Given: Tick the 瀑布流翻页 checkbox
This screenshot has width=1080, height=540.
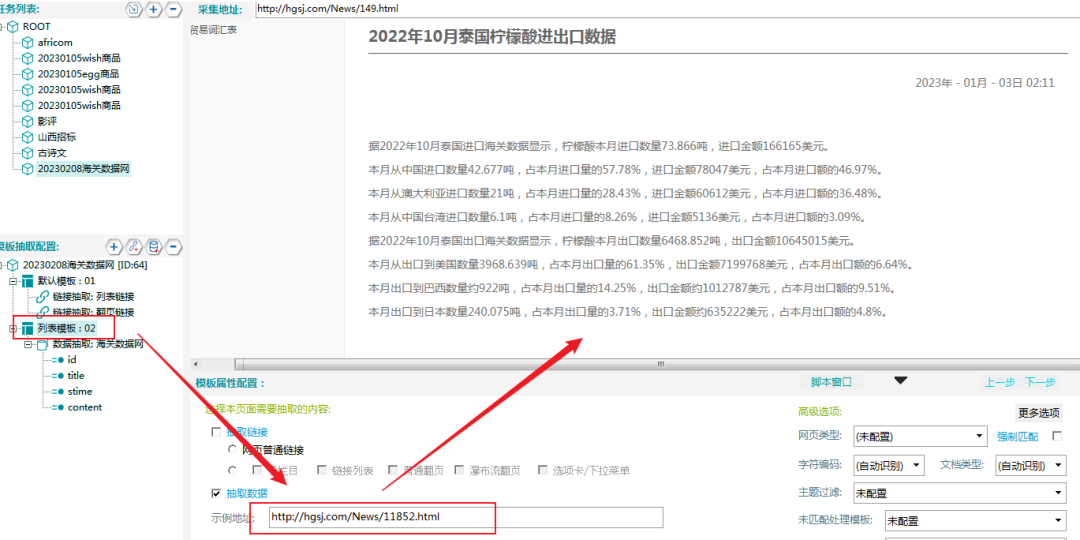Looking at the screenshot, I should (x=460, y=470).
